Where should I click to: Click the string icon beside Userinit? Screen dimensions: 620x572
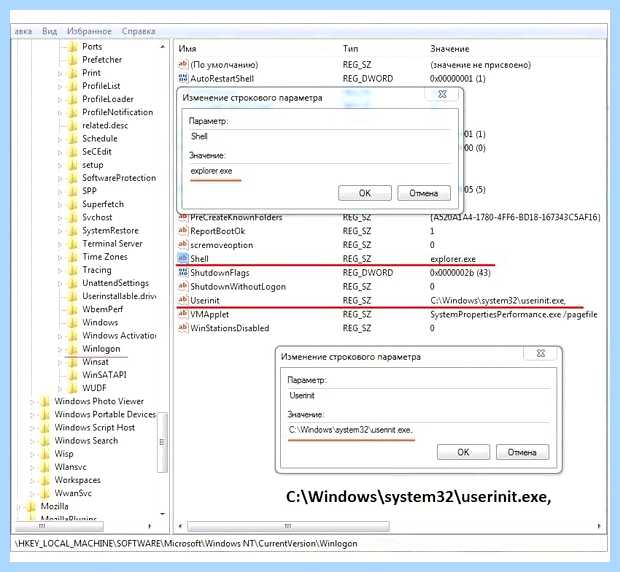(x=183, y=300)
